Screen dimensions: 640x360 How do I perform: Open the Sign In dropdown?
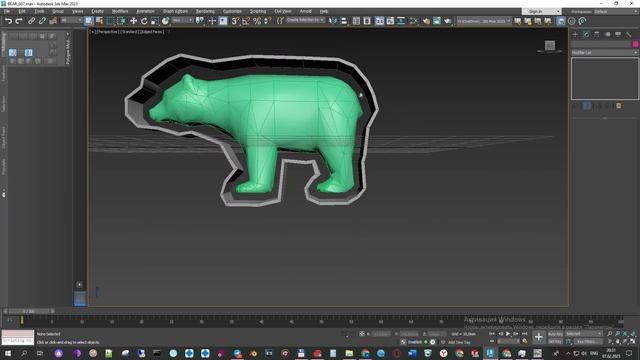(541, 11)
